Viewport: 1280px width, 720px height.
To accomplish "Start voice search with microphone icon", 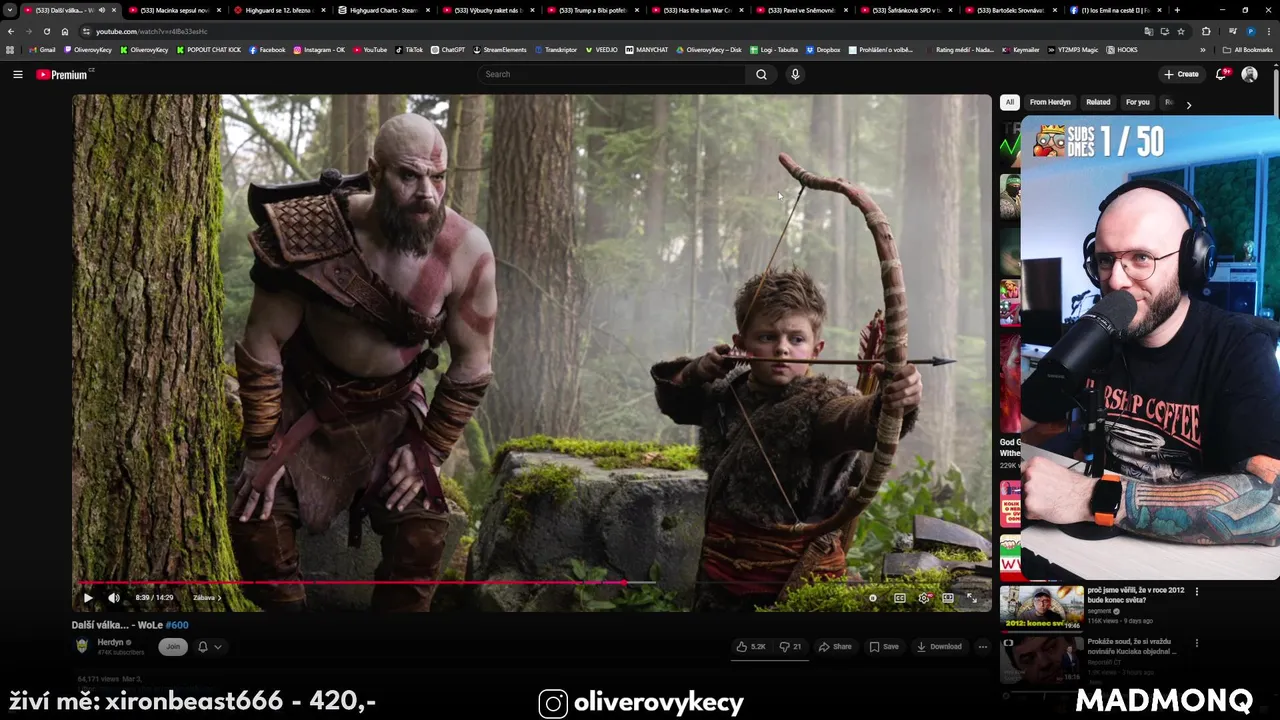I will pos(795,74).
